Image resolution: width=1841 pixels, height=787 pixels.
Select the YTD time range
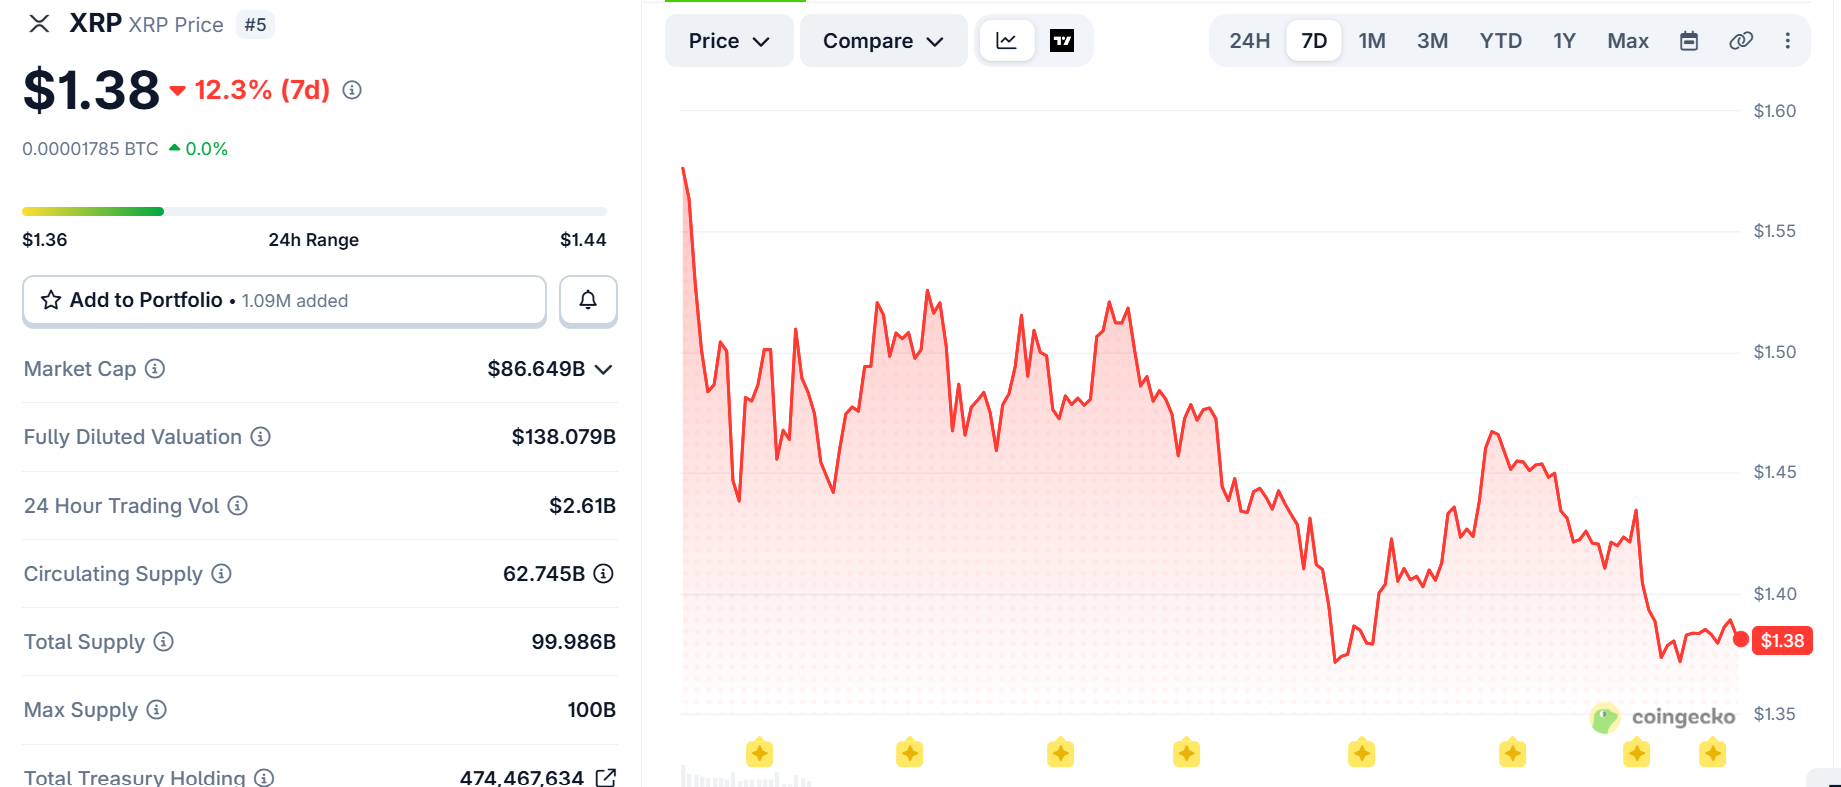click(x=1501, y=41)
